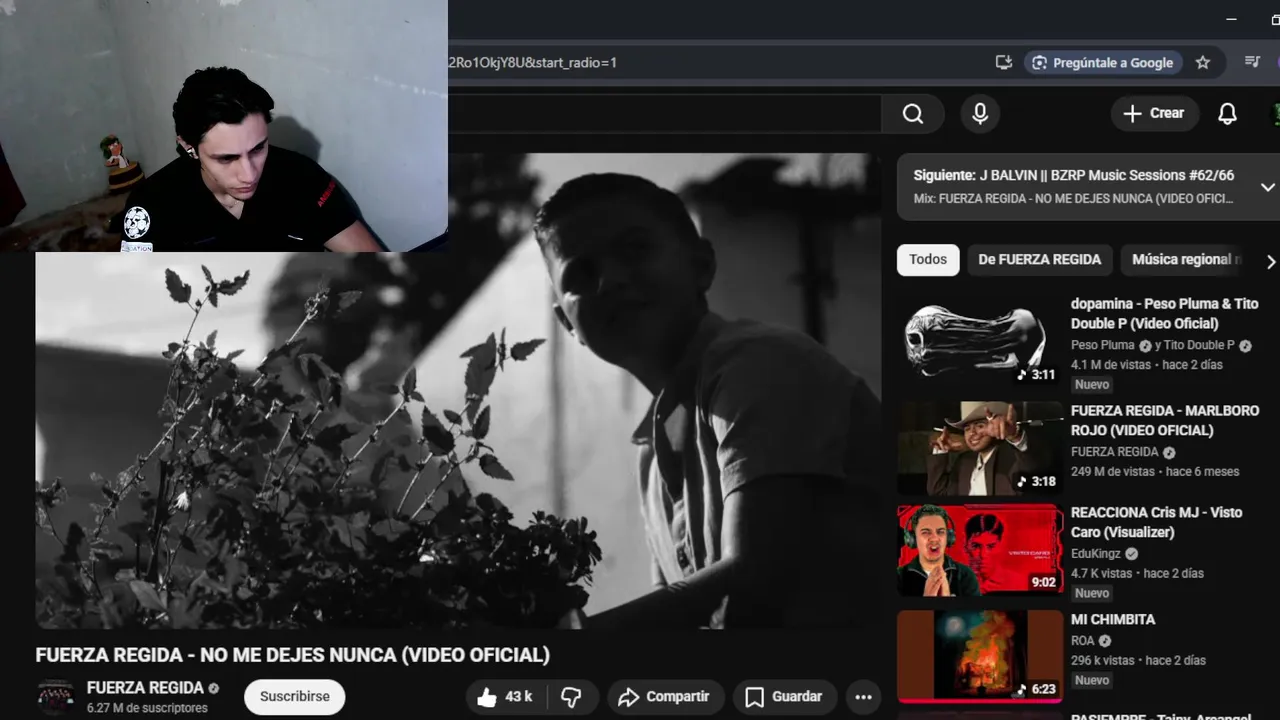Open the ROA channel name
The height and width of the screenshot is (720, 1280).
1082,640
